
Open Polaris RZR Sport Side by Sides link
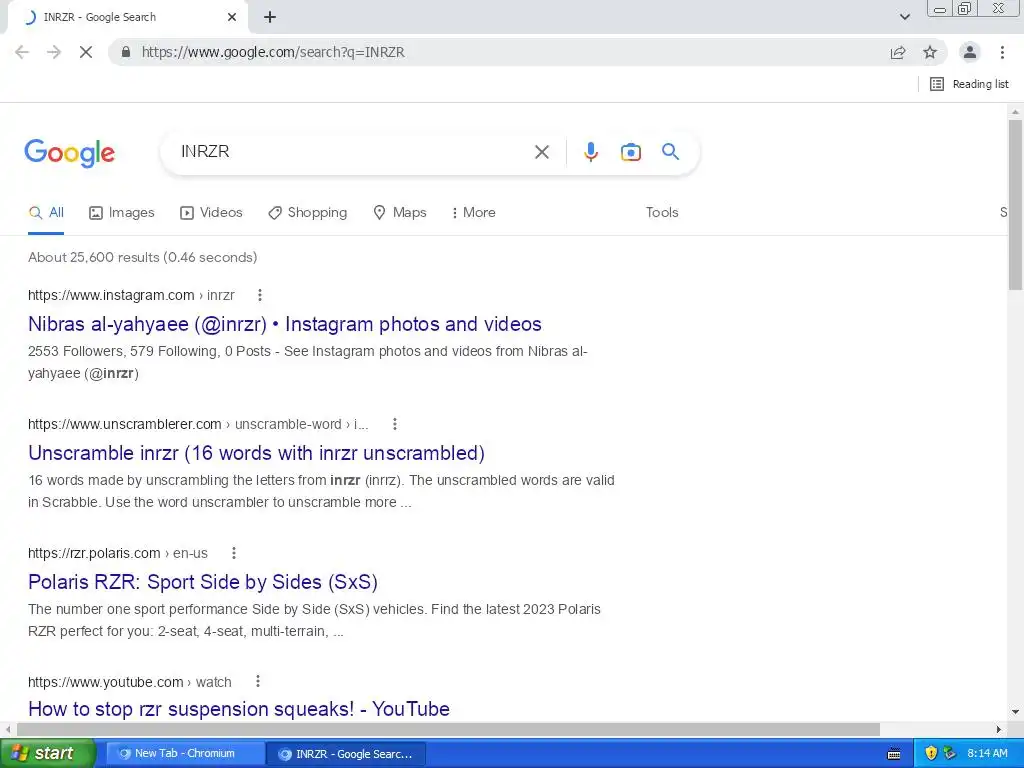pos(203,582)
